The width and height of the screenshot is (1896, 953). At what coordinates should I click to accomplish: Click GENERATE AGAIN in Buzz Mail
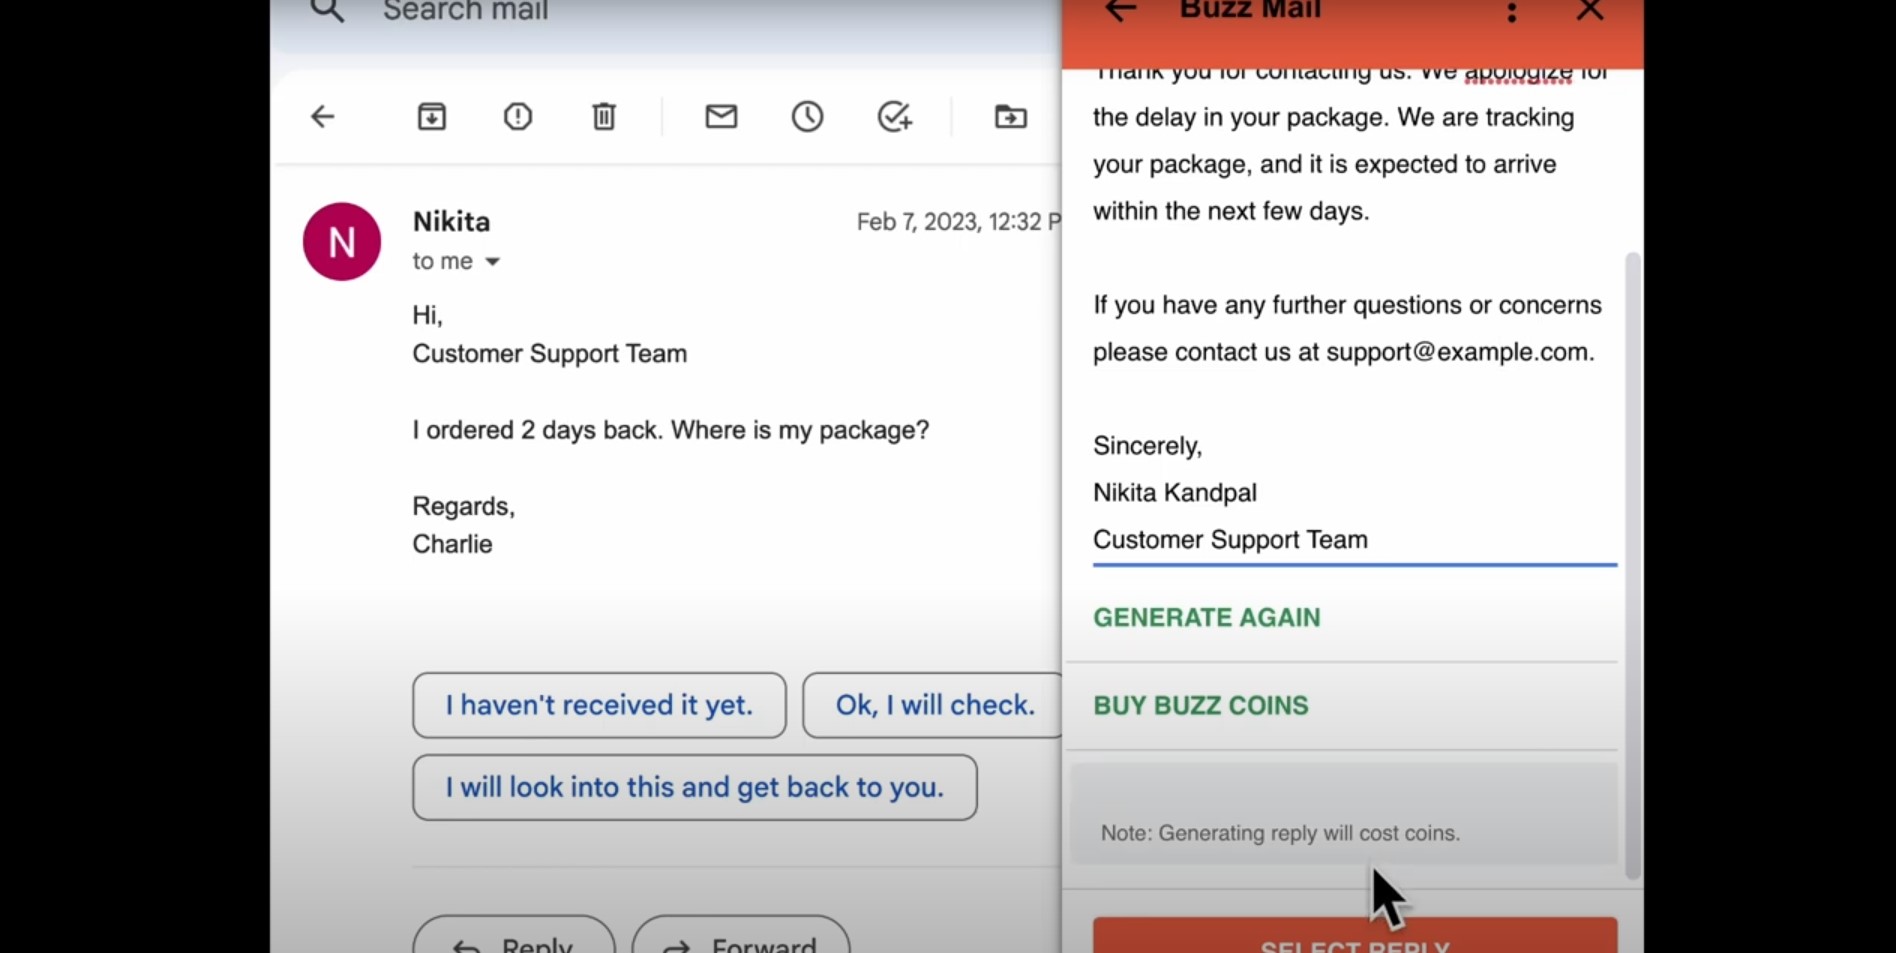pyautogui.click(x=1206, y=618)
